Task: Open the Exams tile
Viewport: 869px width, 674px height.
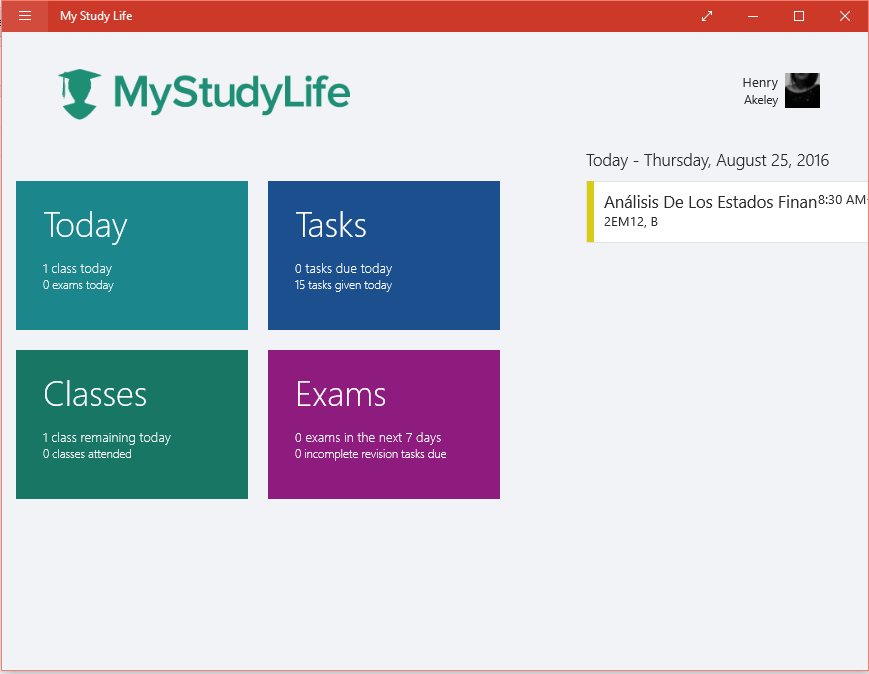Action: 383,424
